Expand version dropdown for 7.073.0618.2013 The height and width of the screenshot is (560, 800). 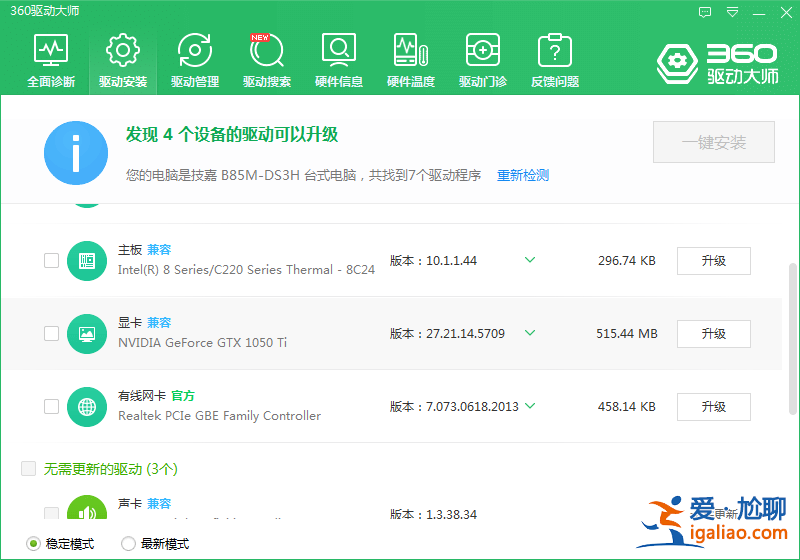click(530, 406)
